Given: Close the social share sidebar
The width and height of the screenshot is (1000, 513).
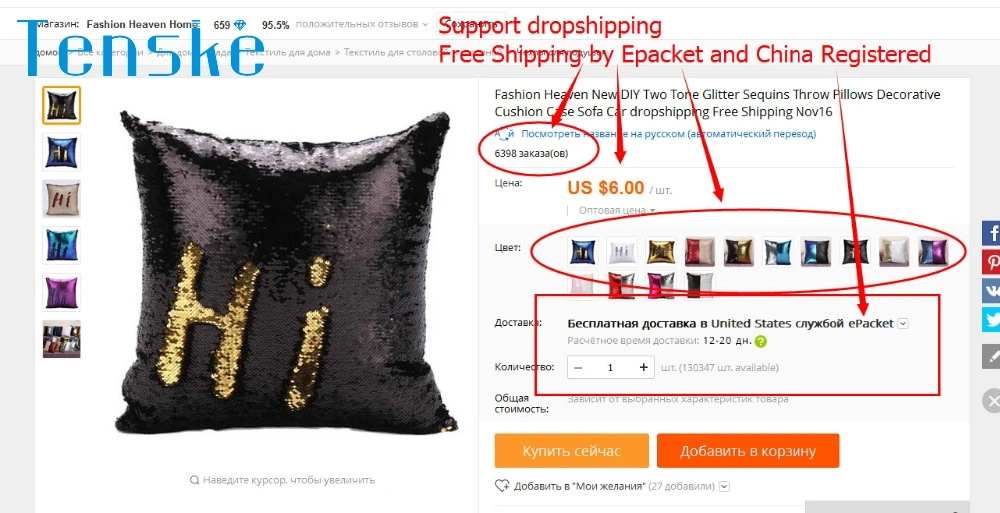Looking at the screenshot, I should click(991, 401).
